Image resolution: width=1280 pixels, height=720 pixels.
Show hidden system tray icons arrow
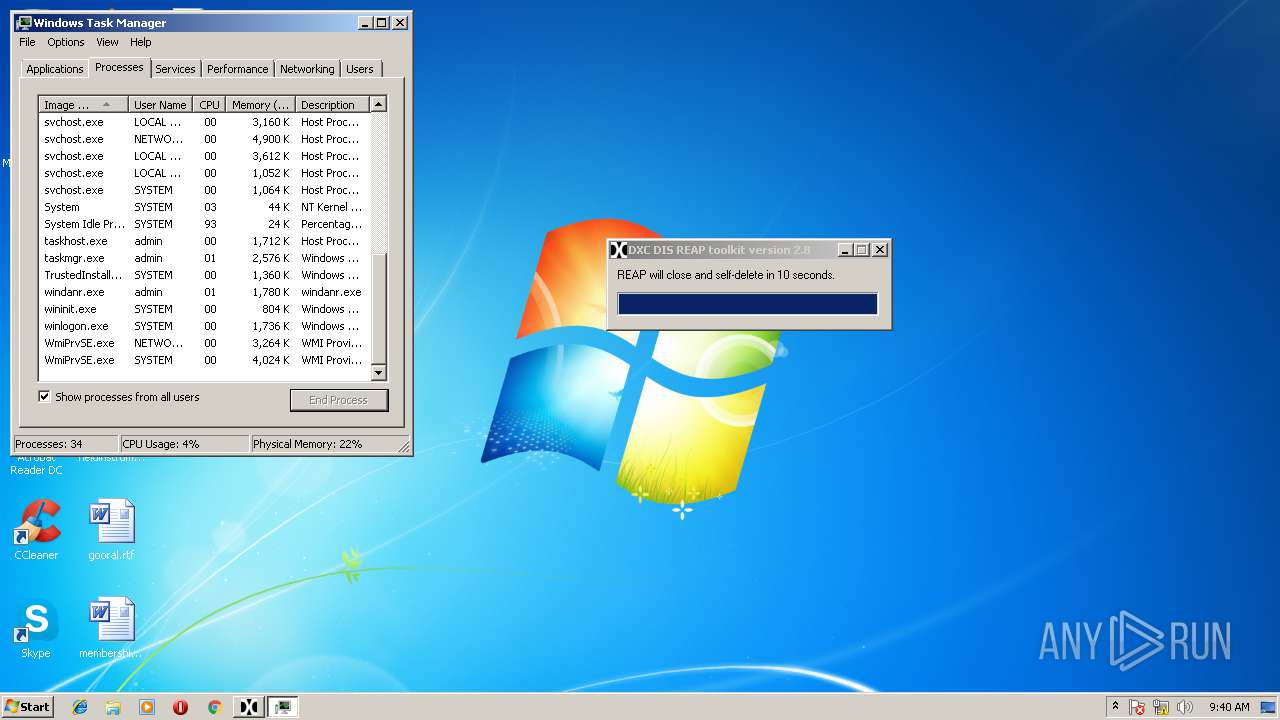point(1115,707)
